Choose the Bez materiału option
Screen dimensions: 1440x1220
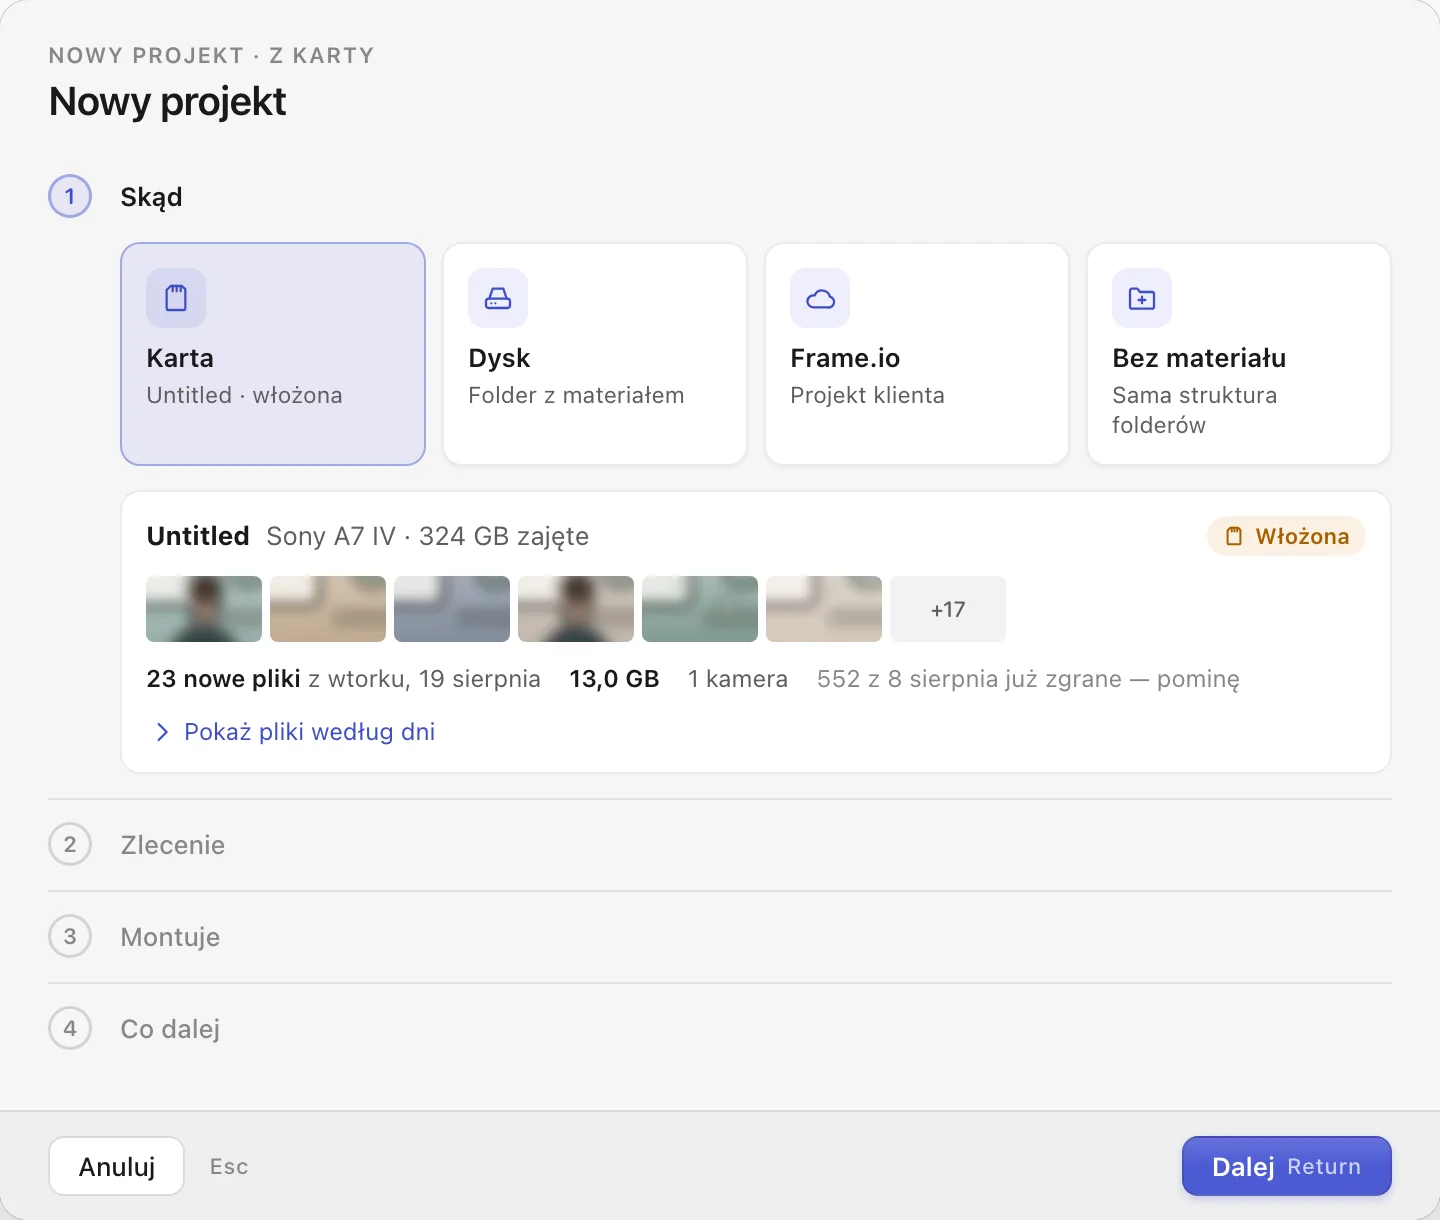coord(1239,354)
